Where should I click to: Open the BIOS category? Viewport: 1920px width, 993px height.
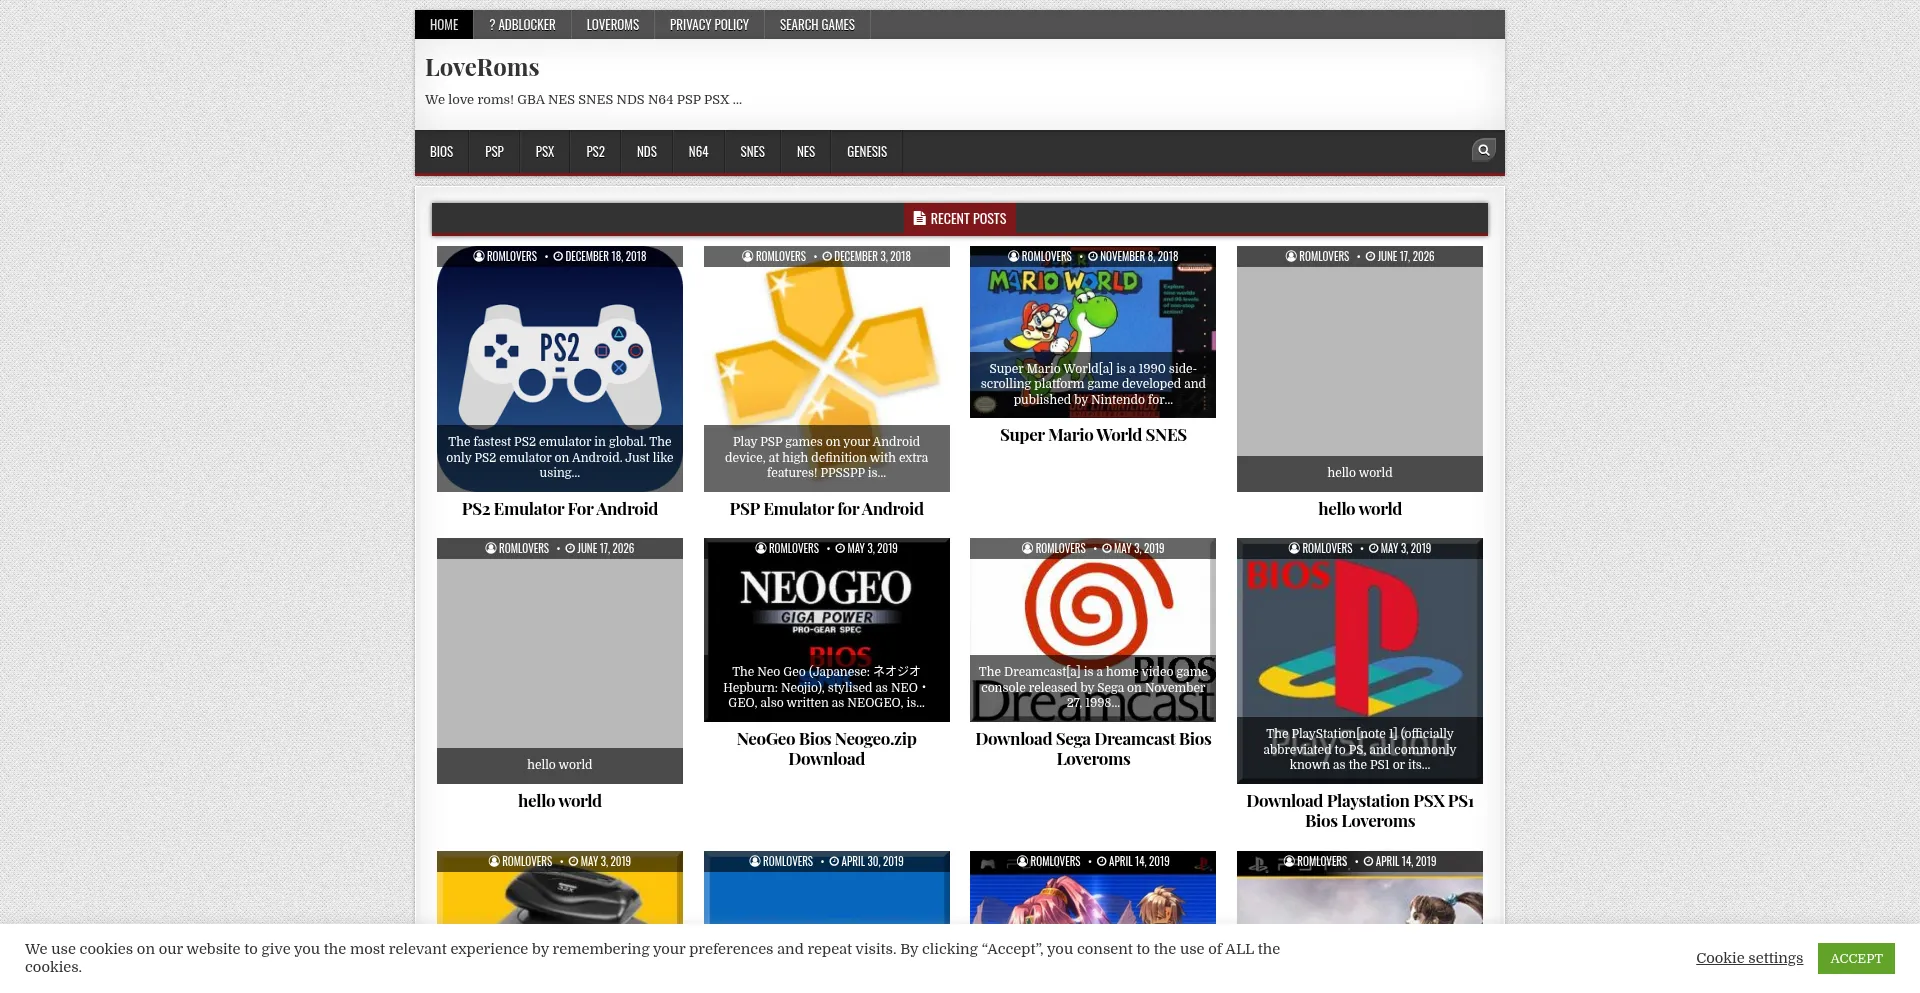click(441, 152)
